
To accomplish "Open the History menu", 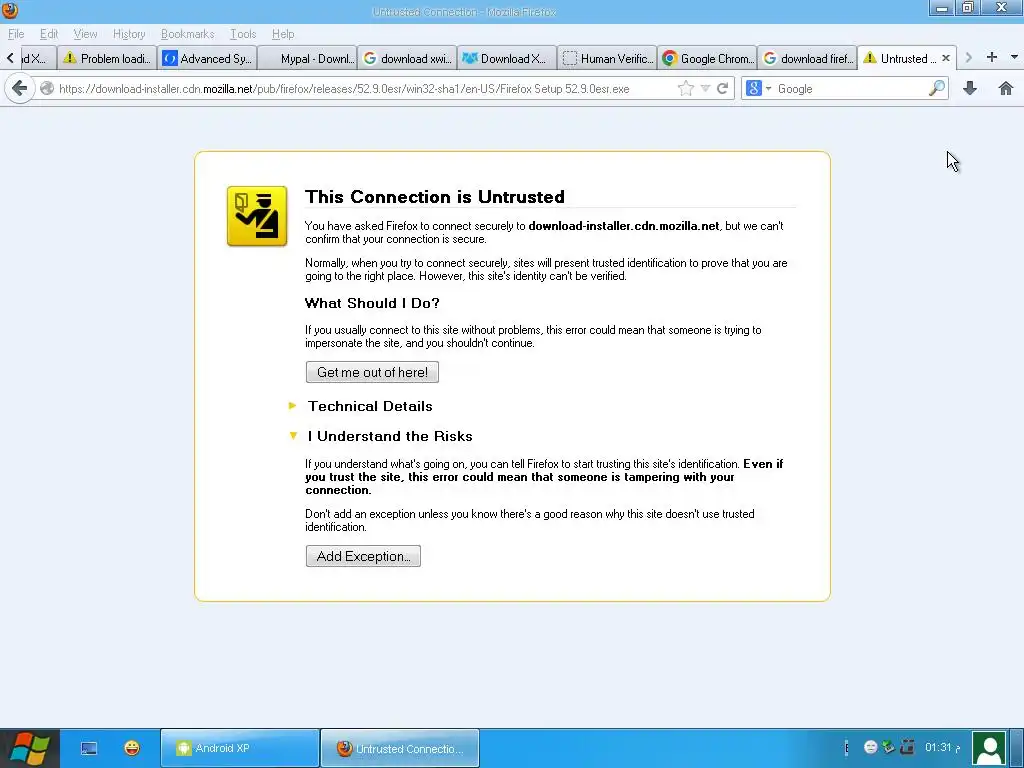I will pyautogui.click(x=129, y=34).
